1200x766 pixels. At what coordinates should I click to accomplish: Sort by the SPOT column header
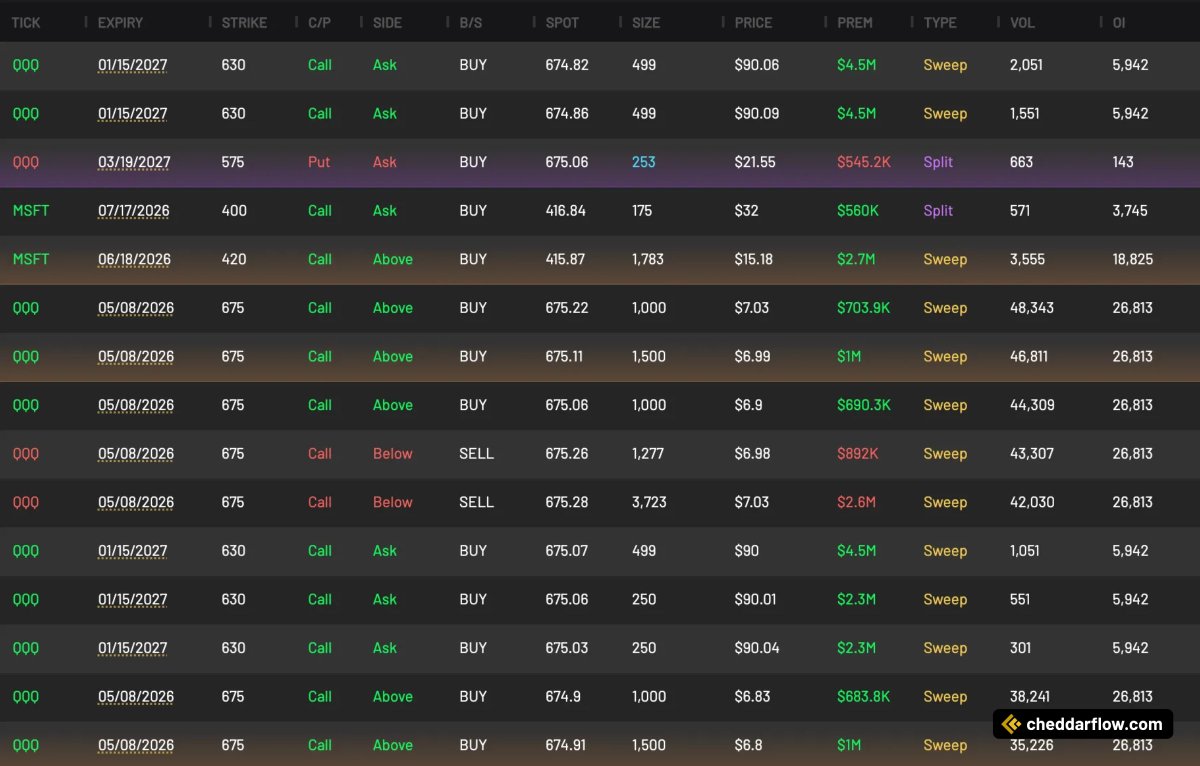[x=562, y=22]
